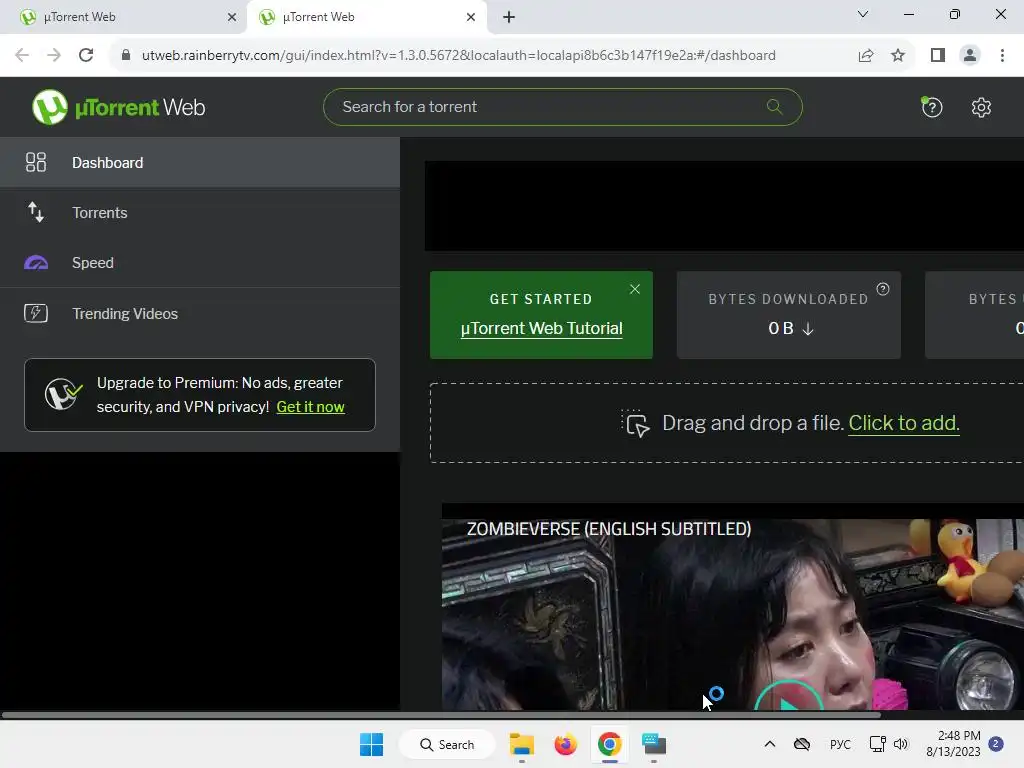Open the help question mark icon

[x=931, y=107]
